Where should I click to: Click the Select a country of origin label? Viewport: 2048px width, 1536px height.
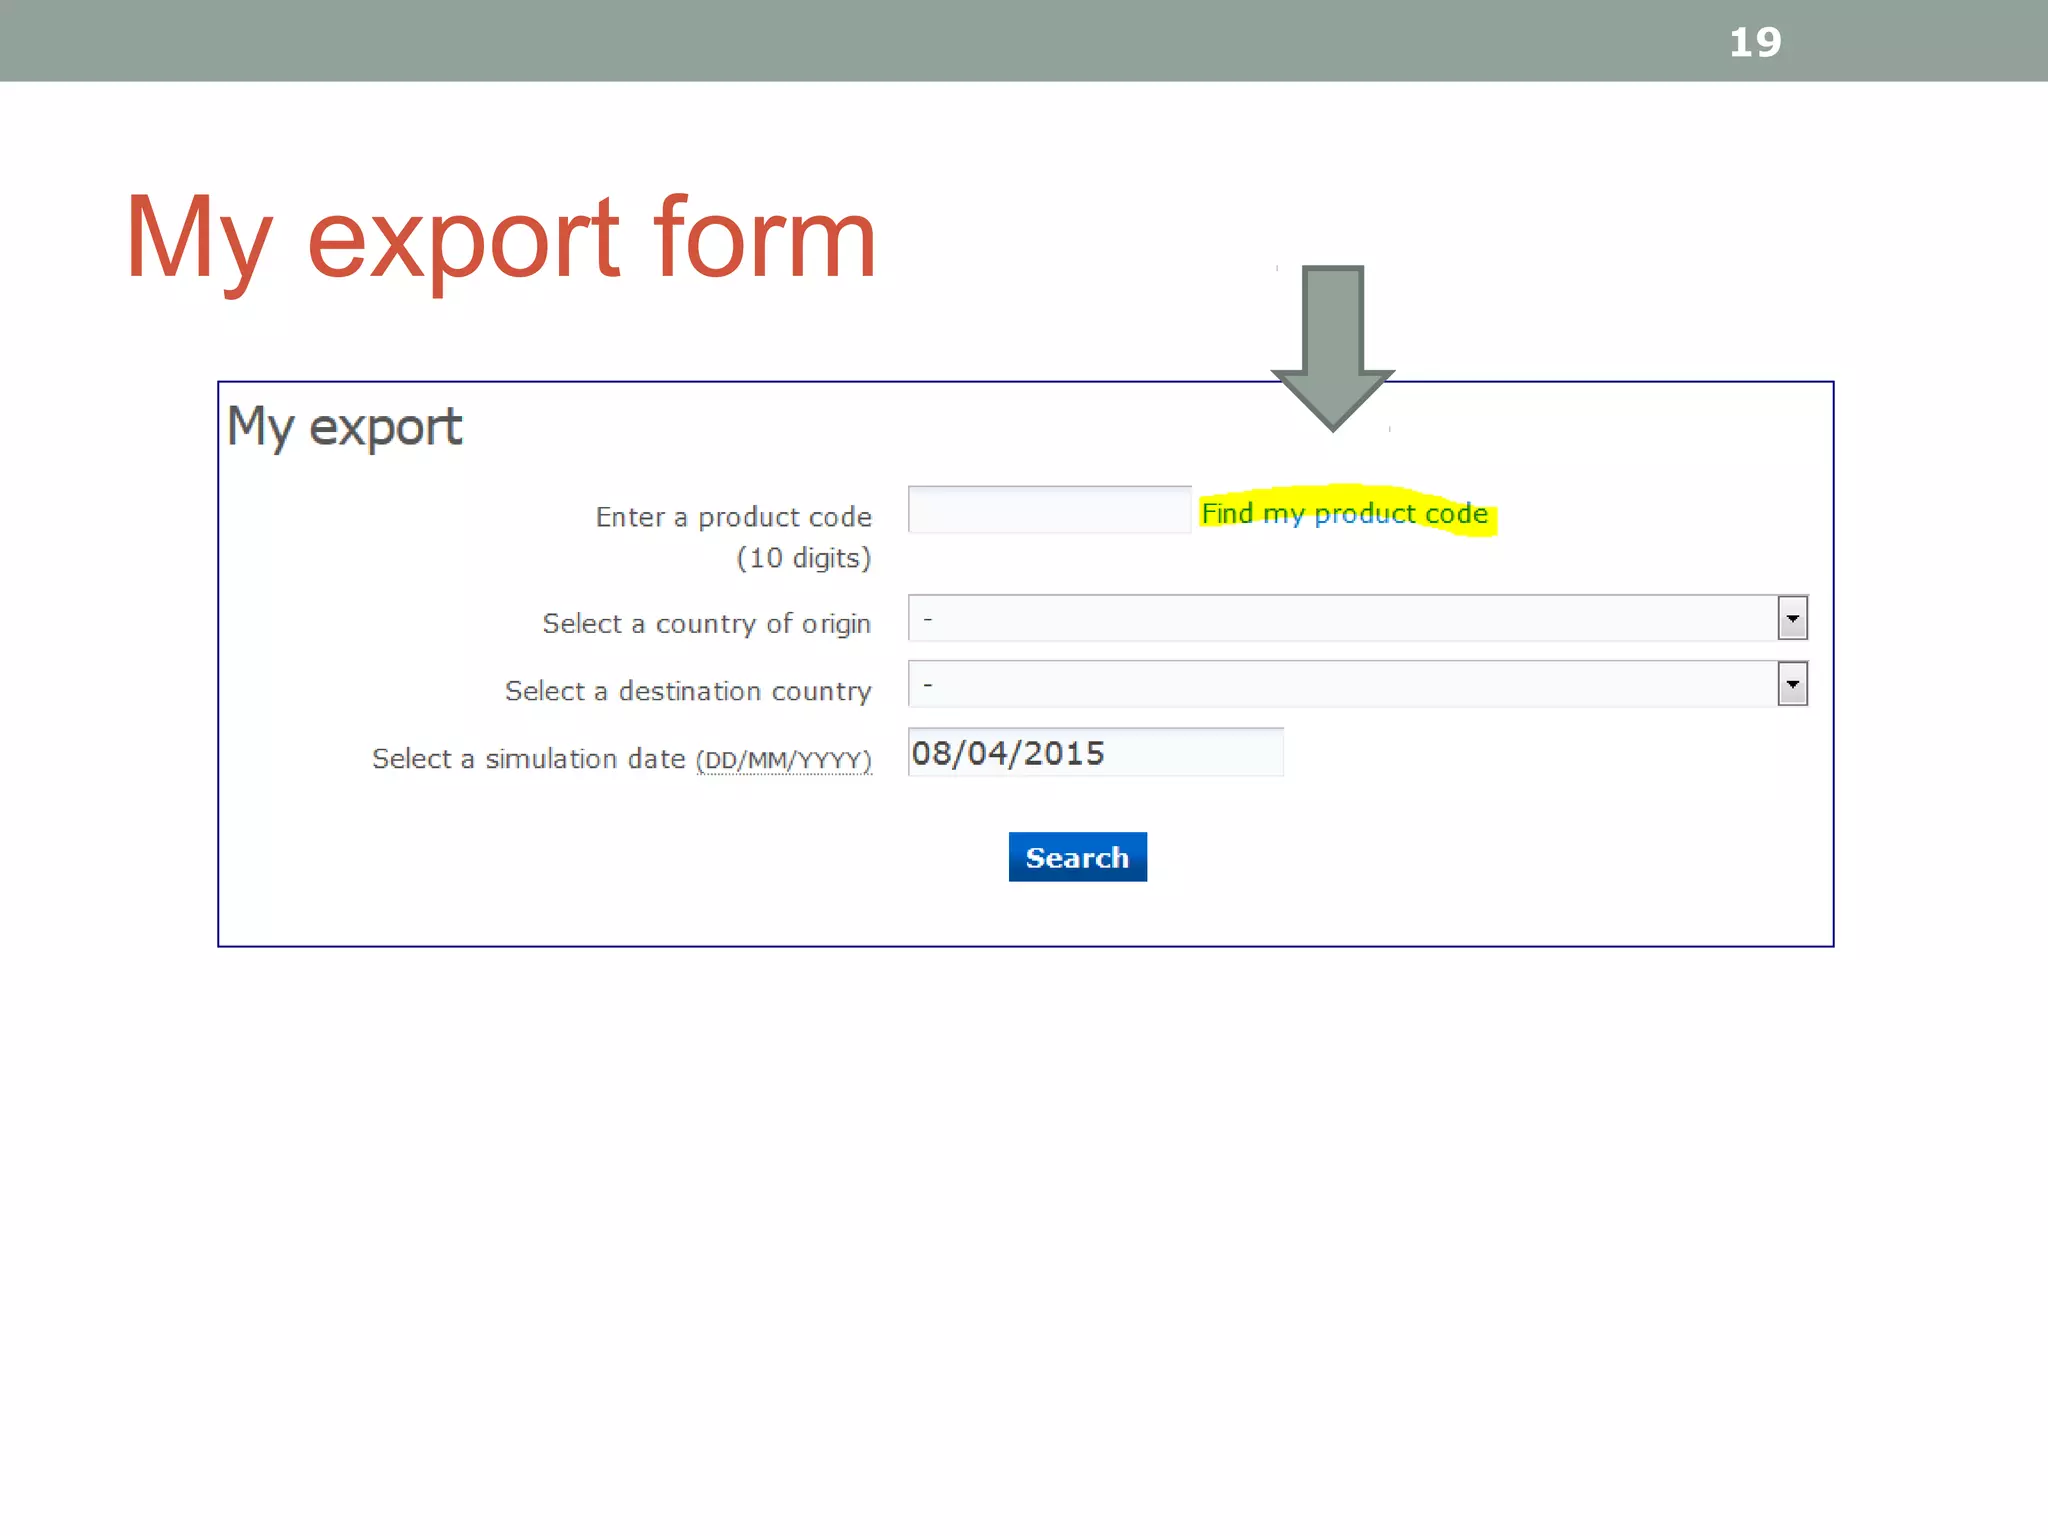[706, 624]
